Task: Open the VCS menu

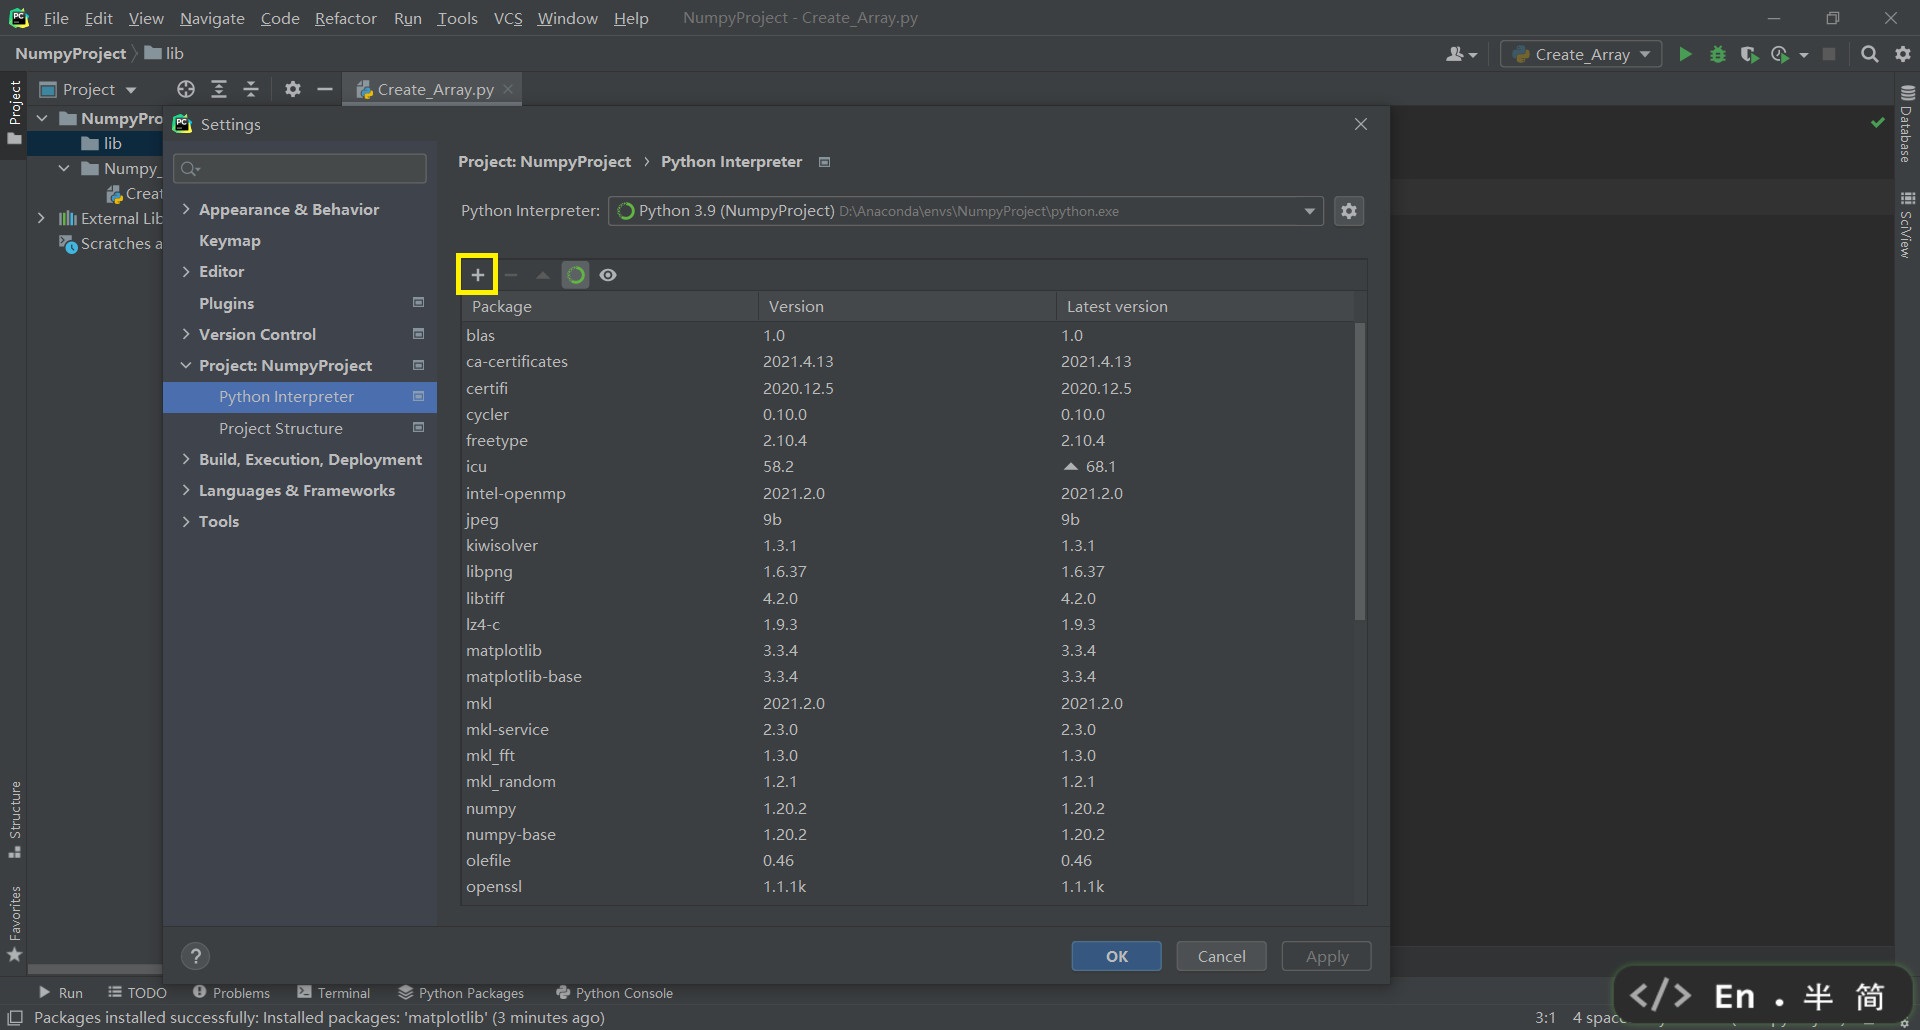Action: [508, 18]
